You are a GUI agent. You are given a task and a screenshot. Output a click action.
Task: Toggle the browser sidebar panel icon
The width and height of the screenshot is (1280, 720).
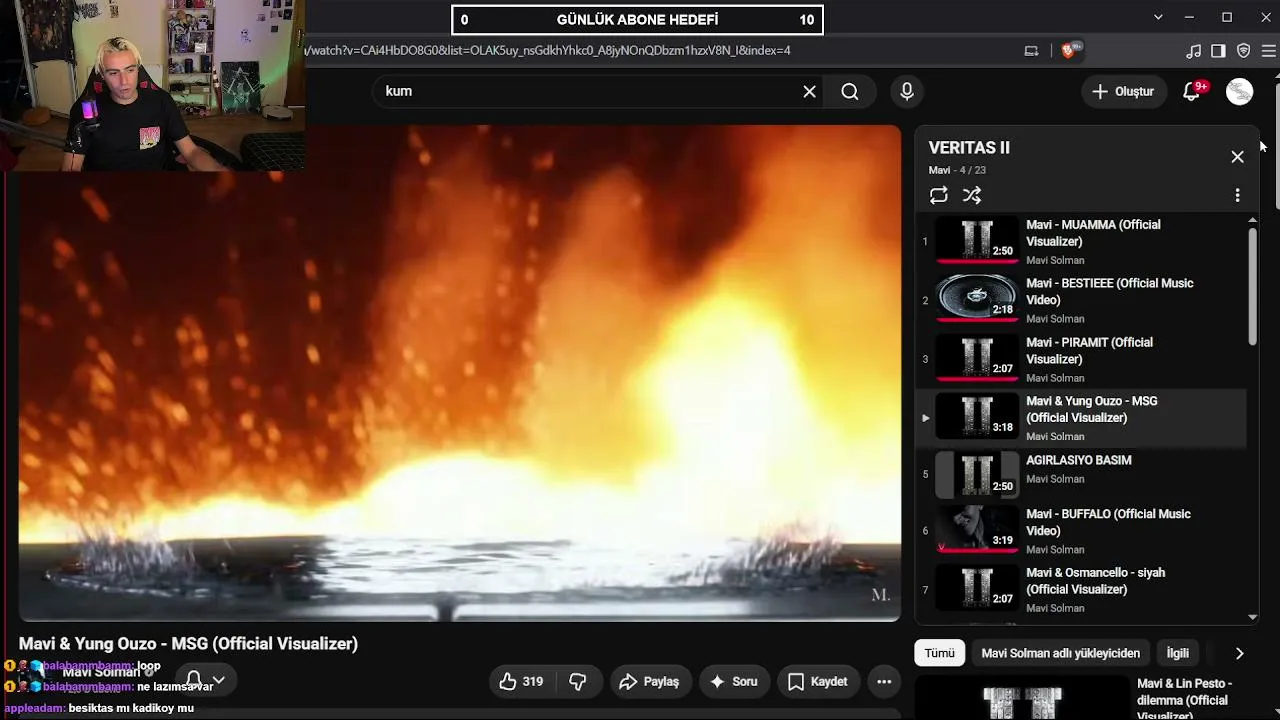click(x=1218, y=51)
